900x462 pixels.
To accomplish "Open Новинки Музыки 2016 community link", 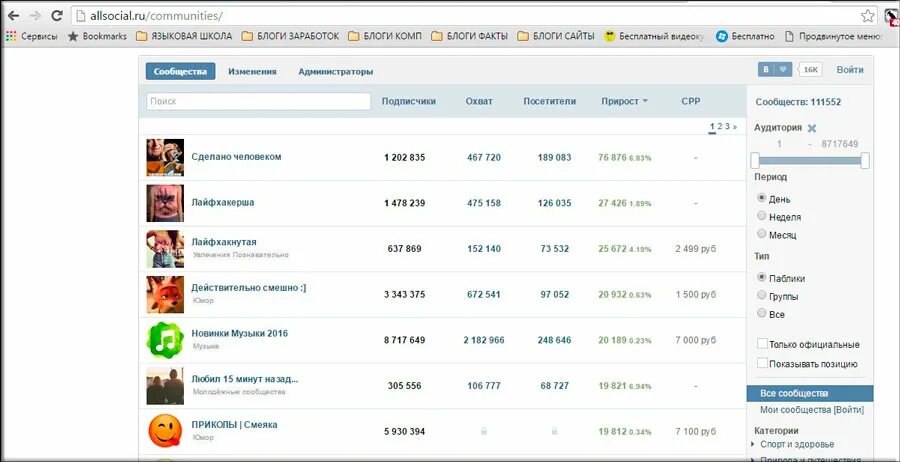I will [x=240, y=333].
